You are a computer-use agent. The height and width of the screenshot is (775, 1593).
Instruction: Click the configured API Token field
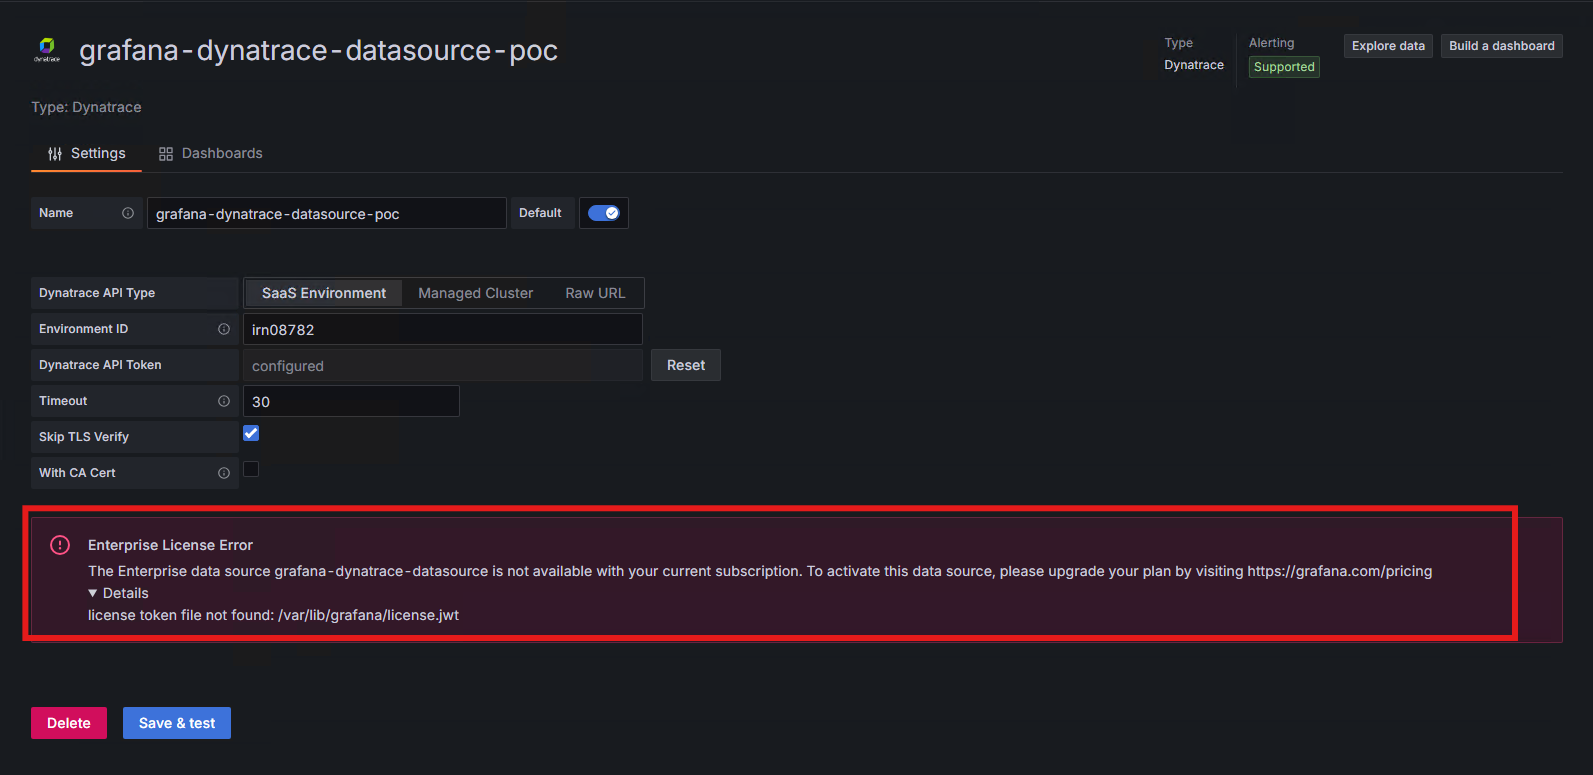443,365
